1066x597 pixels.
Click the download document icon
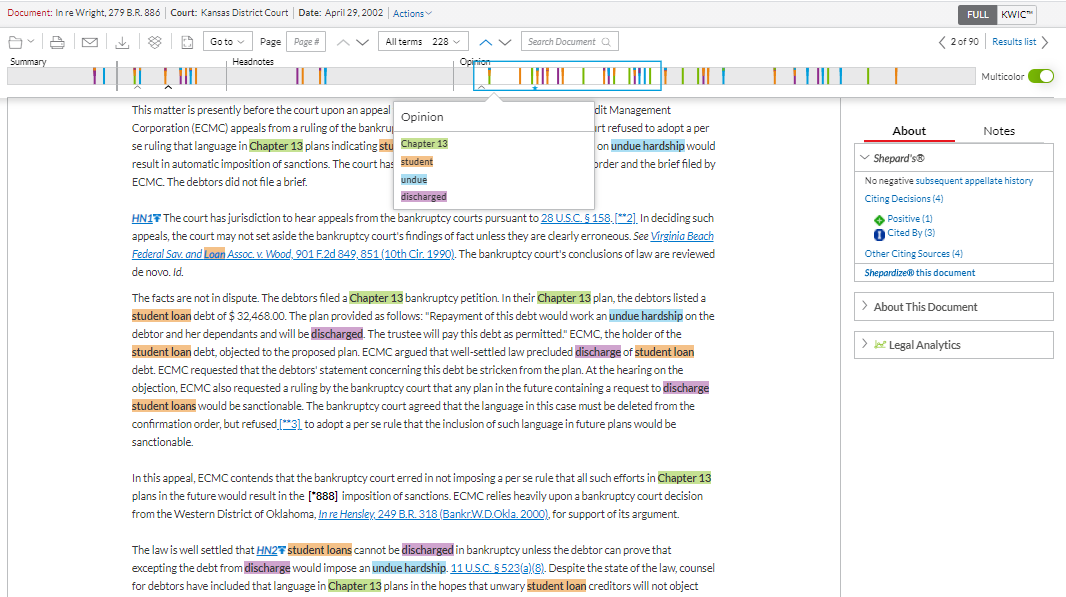tap(122, 42)
